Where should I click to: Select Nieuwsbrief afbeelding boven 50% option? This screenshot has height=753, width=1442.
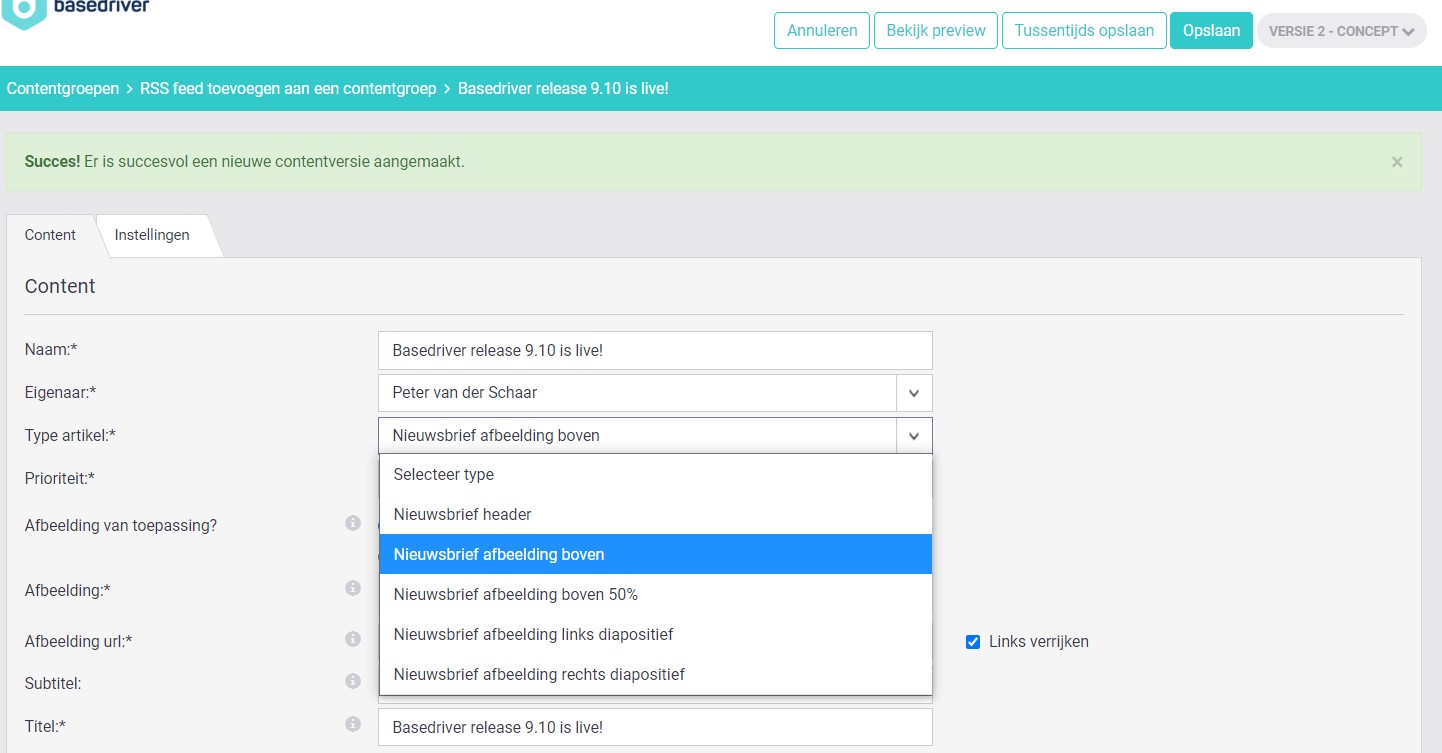click(x=655, y=594)
